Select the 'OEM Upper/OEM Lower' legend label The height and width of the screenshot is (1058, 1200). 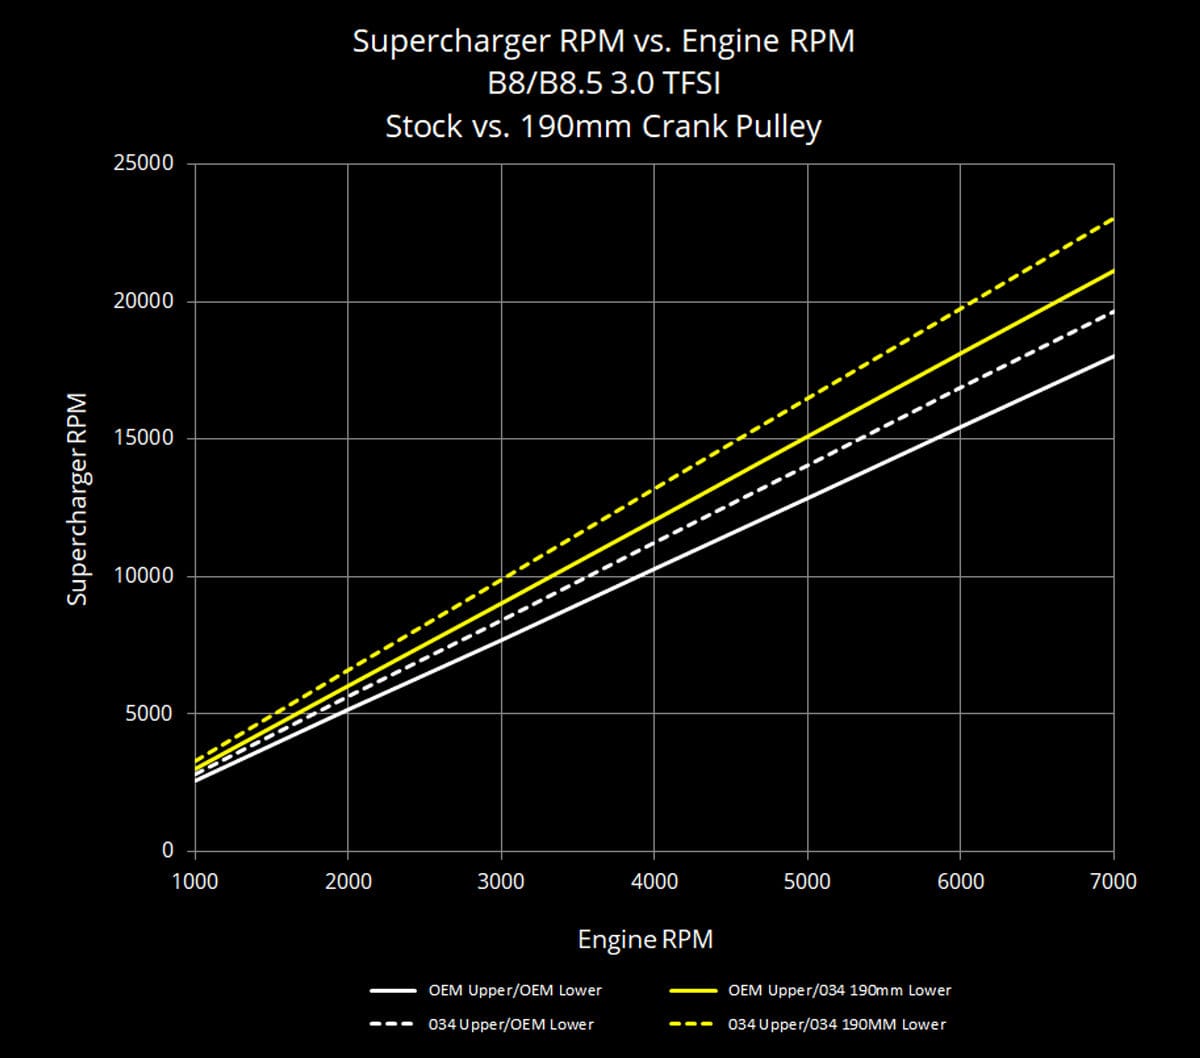(x=515, y=991)
